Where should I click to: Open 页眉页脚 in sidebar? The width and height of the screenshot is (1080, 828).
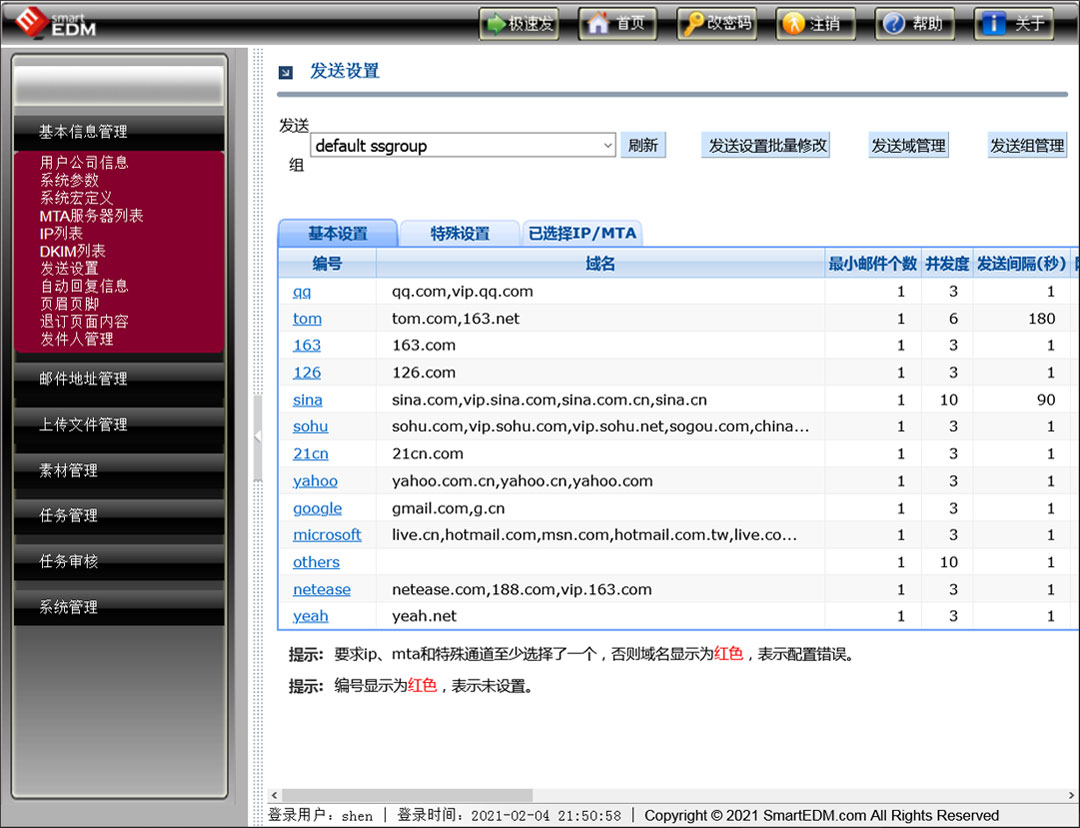(x=69, y=304)
